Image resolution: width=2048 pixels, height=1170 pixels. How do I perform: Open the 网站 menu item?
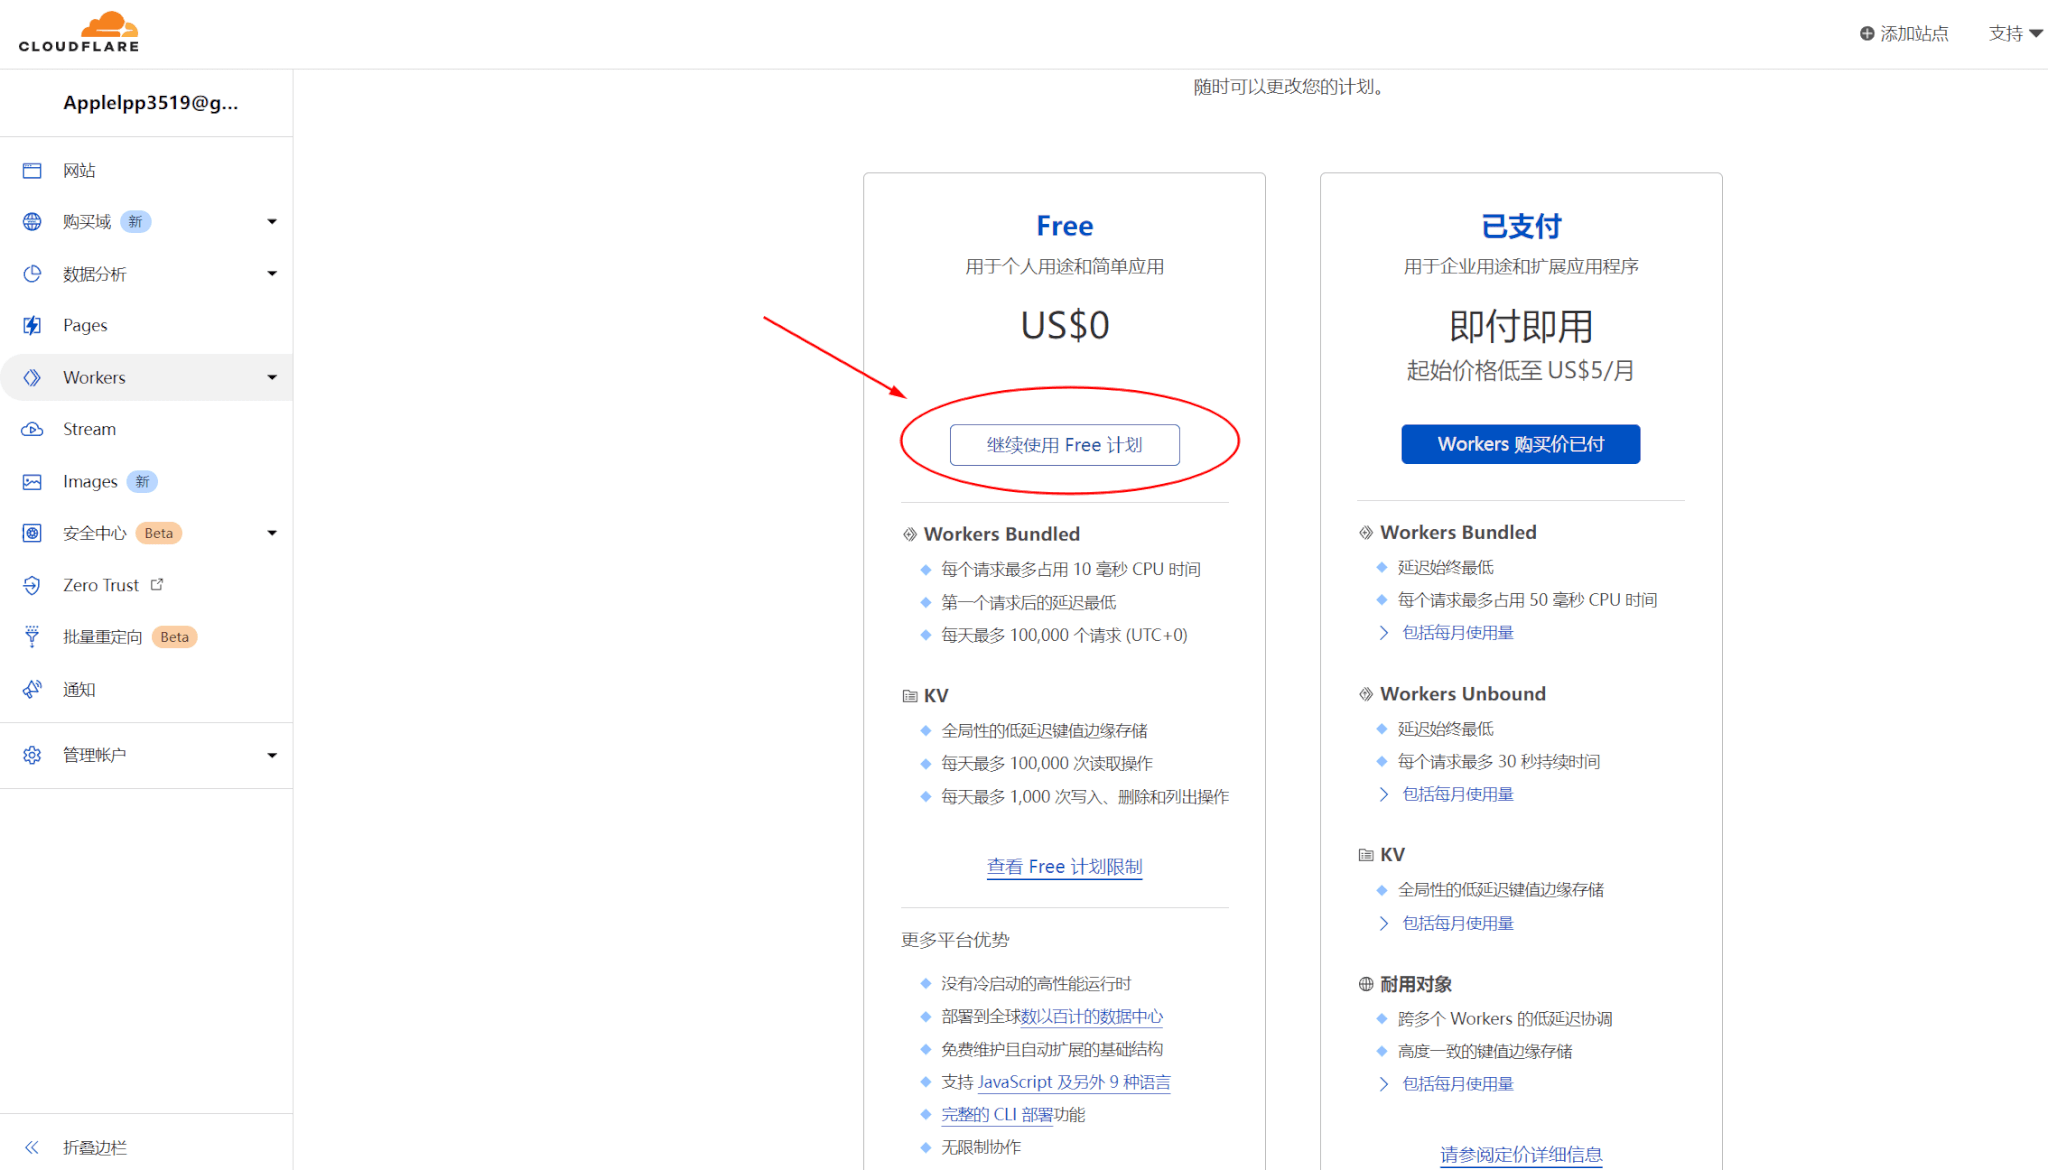point(146,171)
